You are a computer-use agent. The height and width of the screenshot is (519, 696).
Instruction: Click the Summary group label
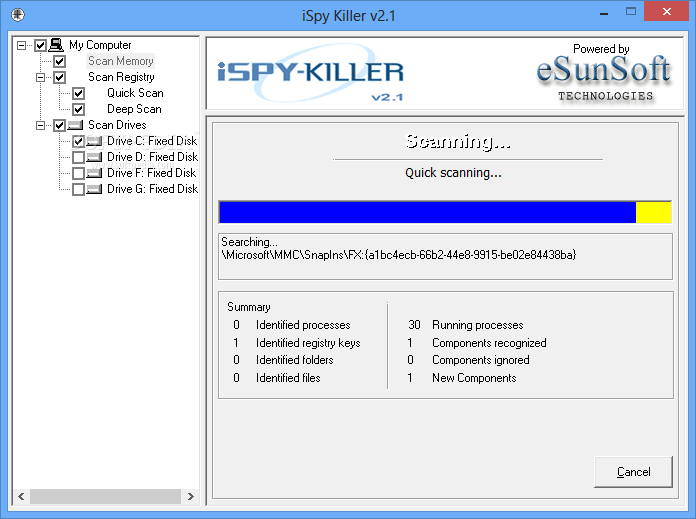pos(249,307)
